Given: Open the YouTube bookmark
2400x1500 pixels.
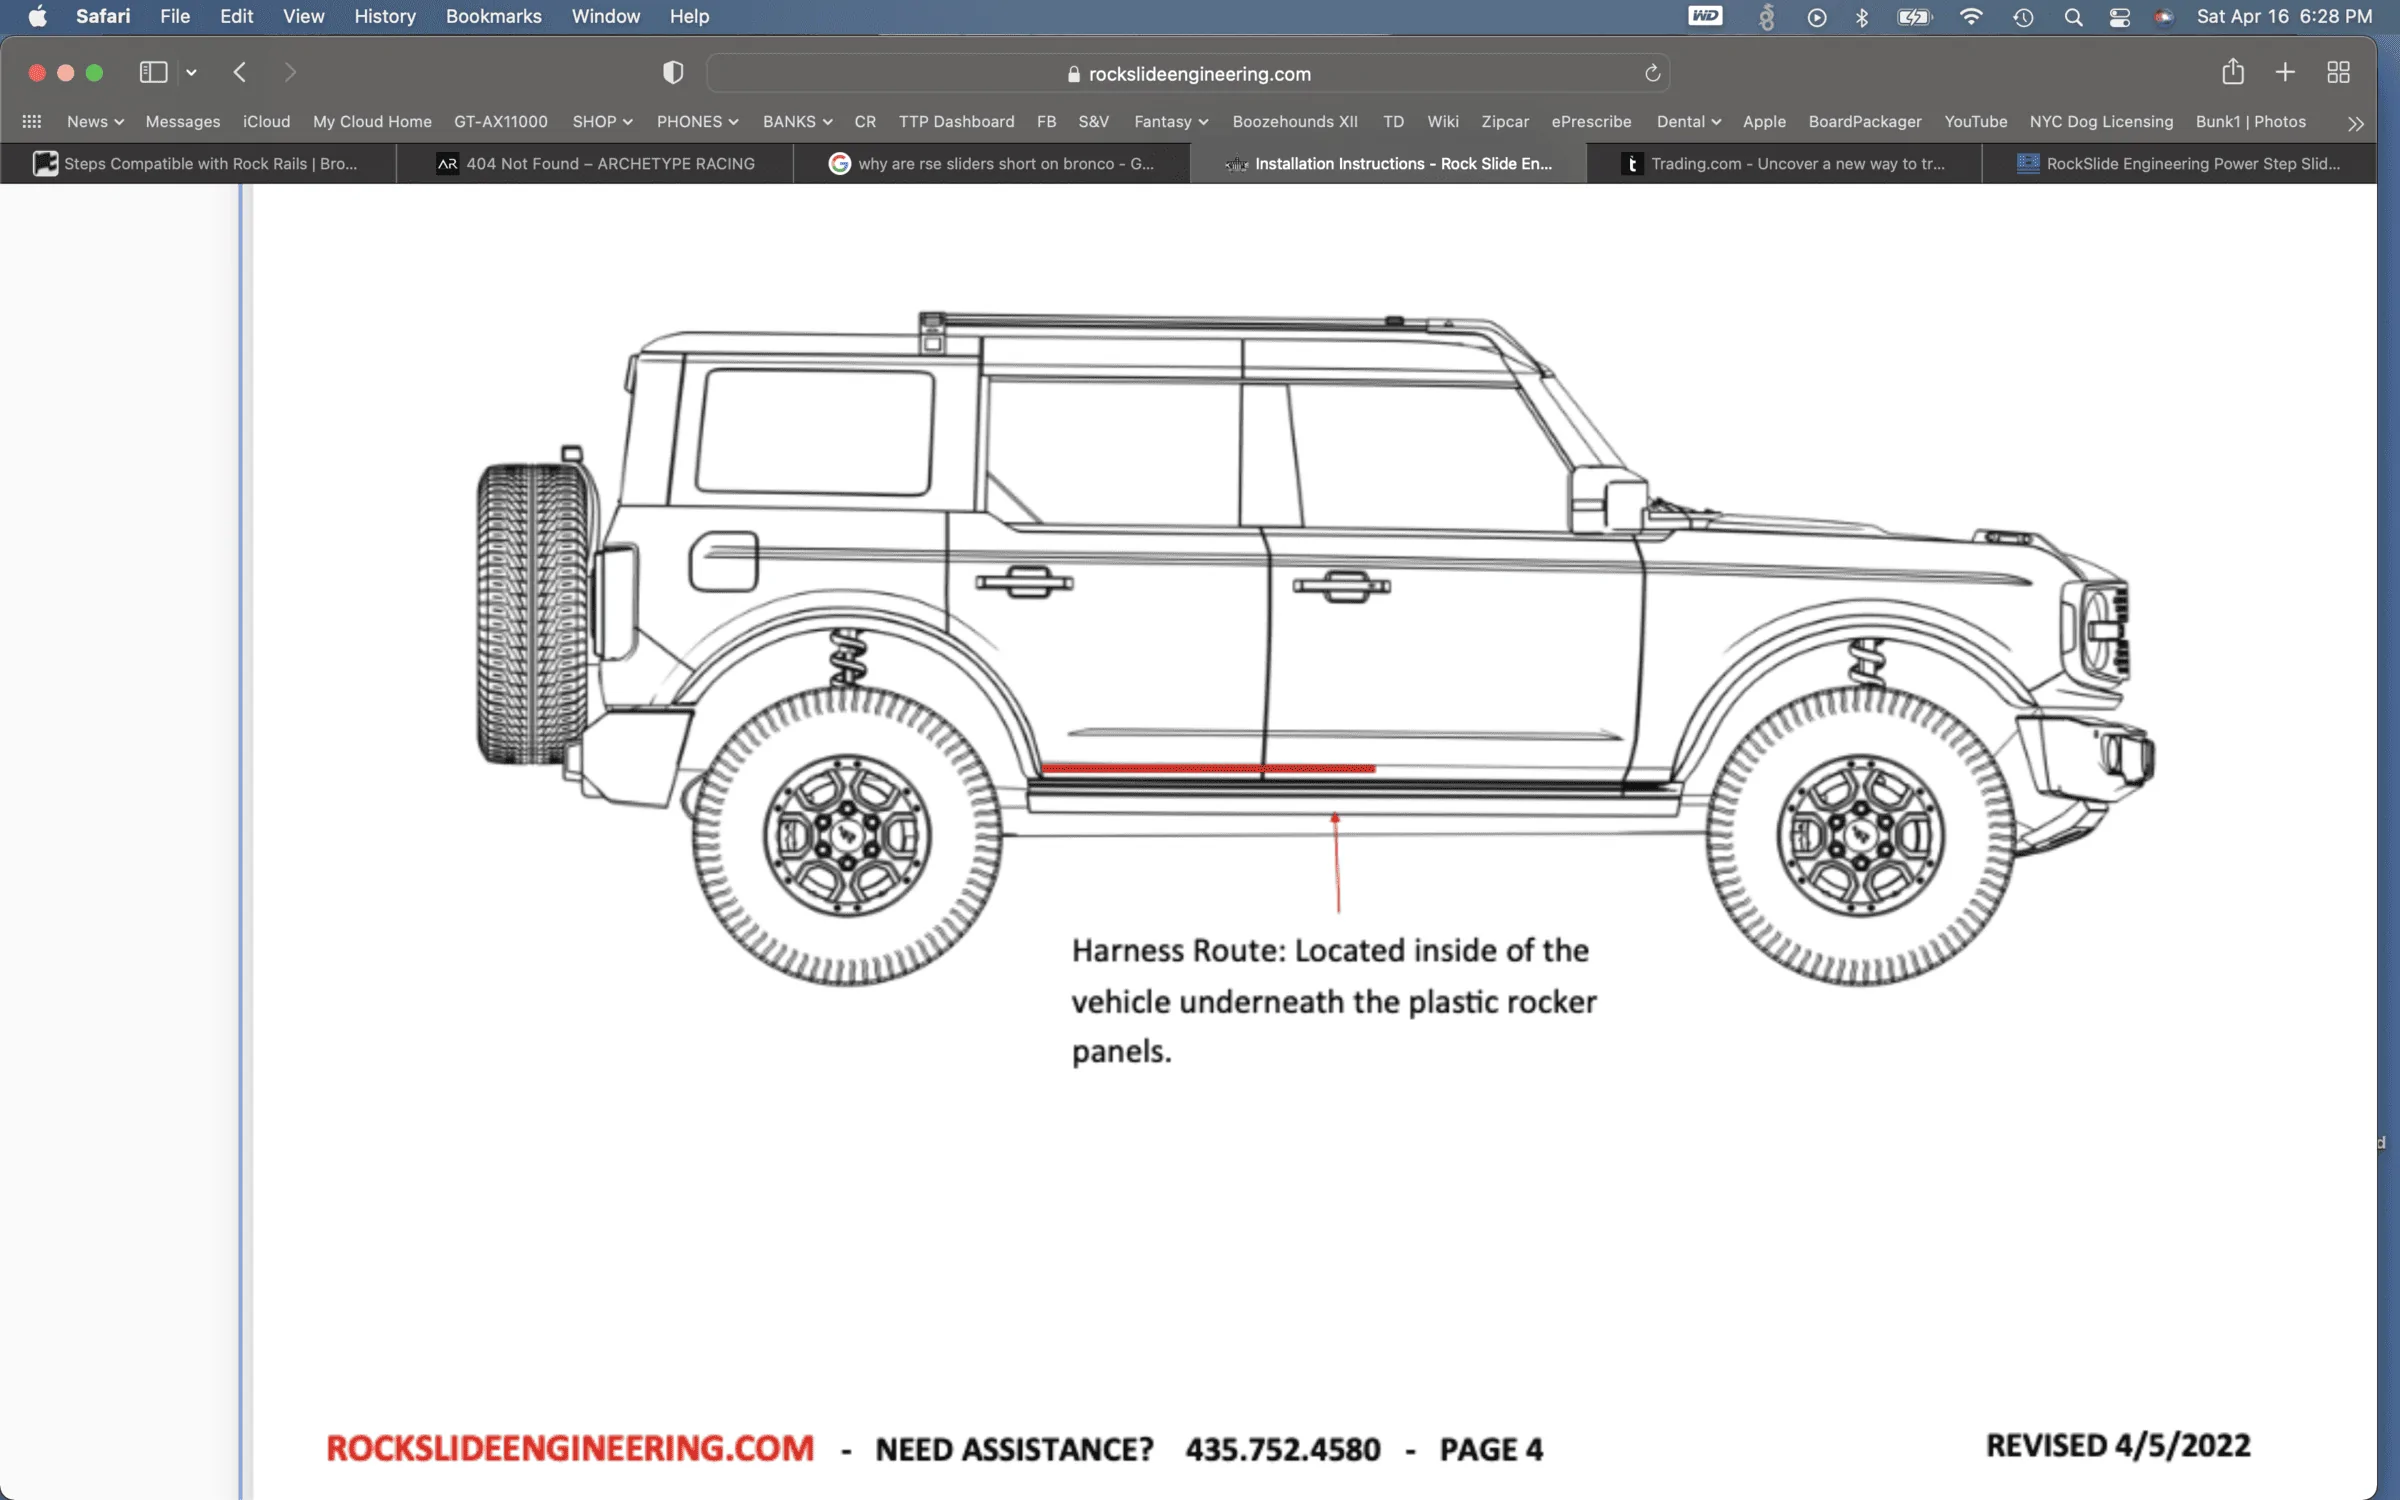Looking at the screenshot, I should (x=1975, y=121).
